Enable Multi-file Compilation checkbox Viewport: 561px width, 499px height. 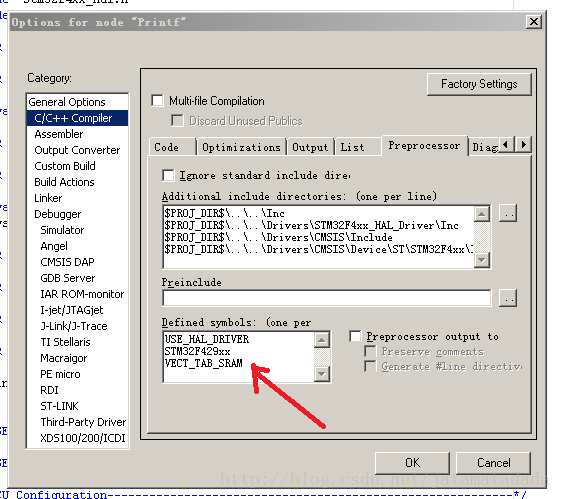[x=157, y=101]
